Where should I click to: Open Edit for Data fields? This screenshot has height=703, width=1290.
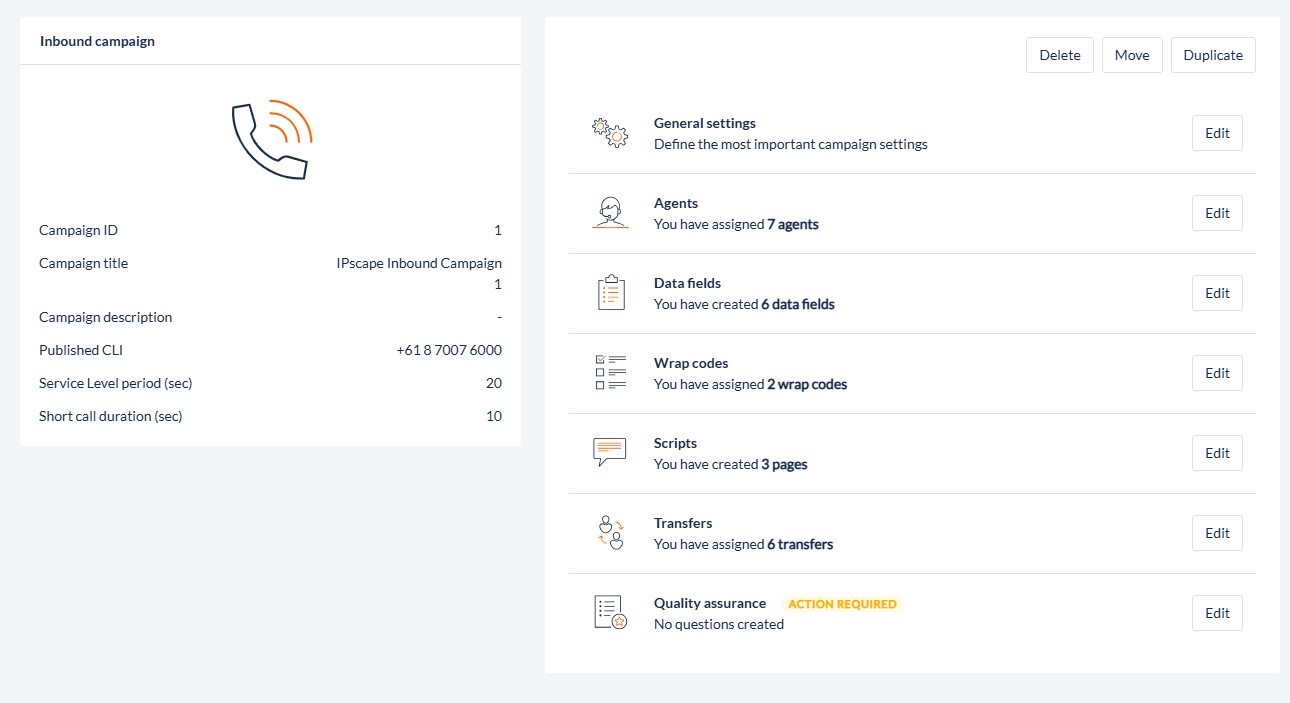pyautogui.click(x=1217, y=293)
